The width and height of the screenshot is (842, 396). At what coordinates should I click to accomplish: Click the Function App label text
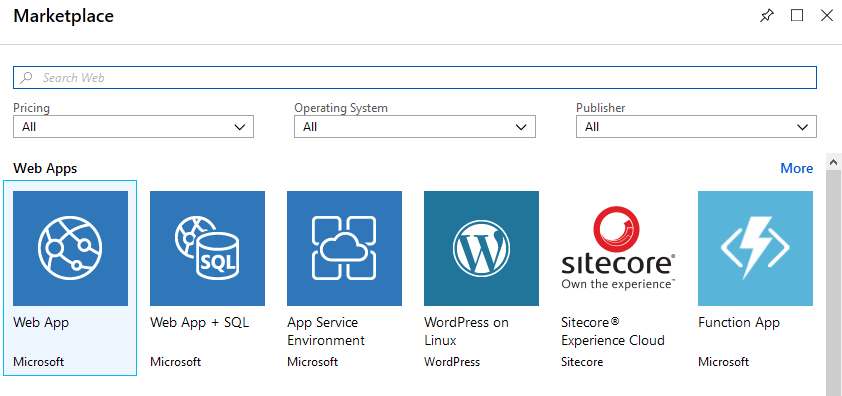point(739,322)
